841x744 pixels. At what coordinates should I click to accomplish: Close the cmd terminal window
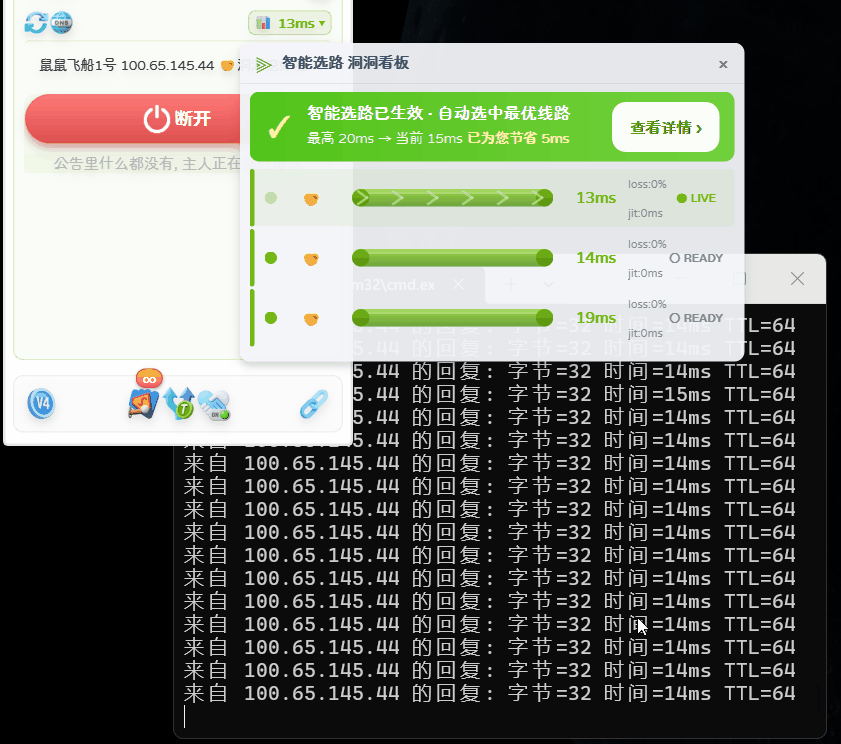797,278
